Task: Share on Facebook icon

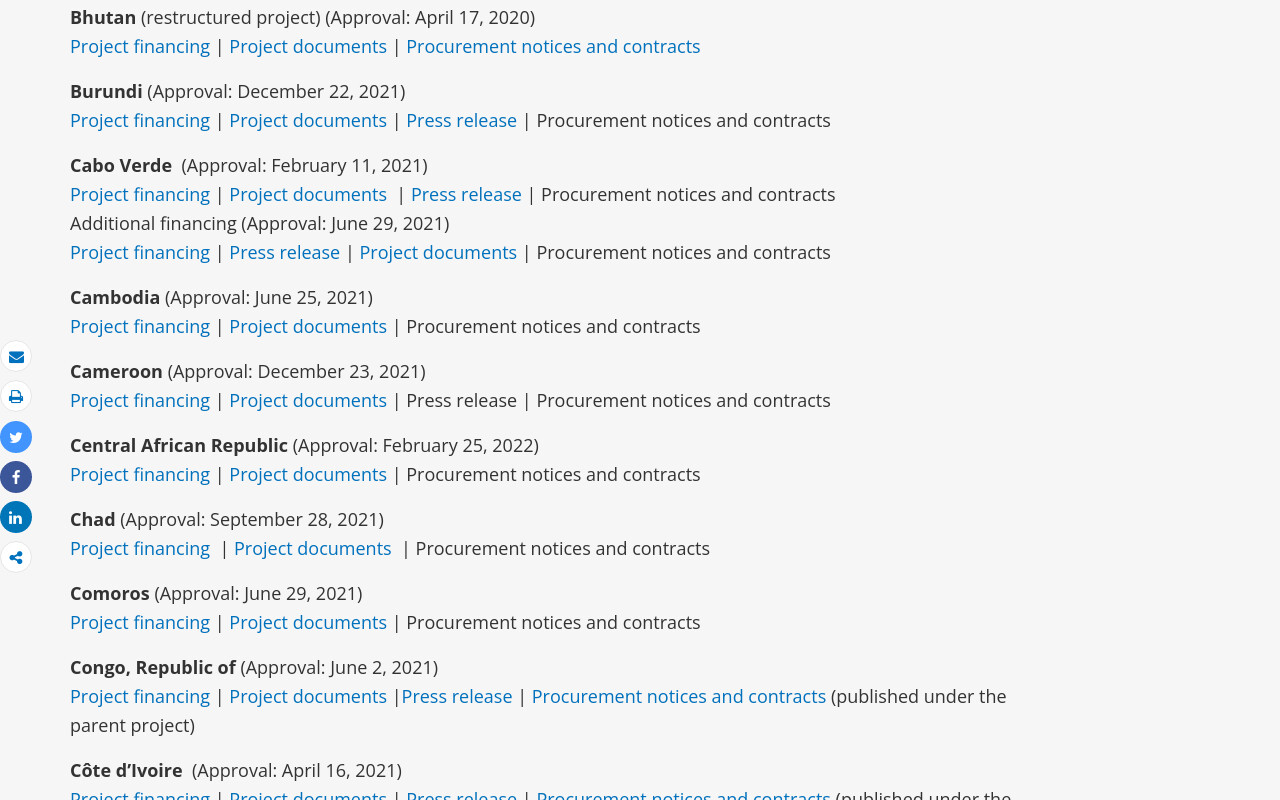Action: [16, 477]
